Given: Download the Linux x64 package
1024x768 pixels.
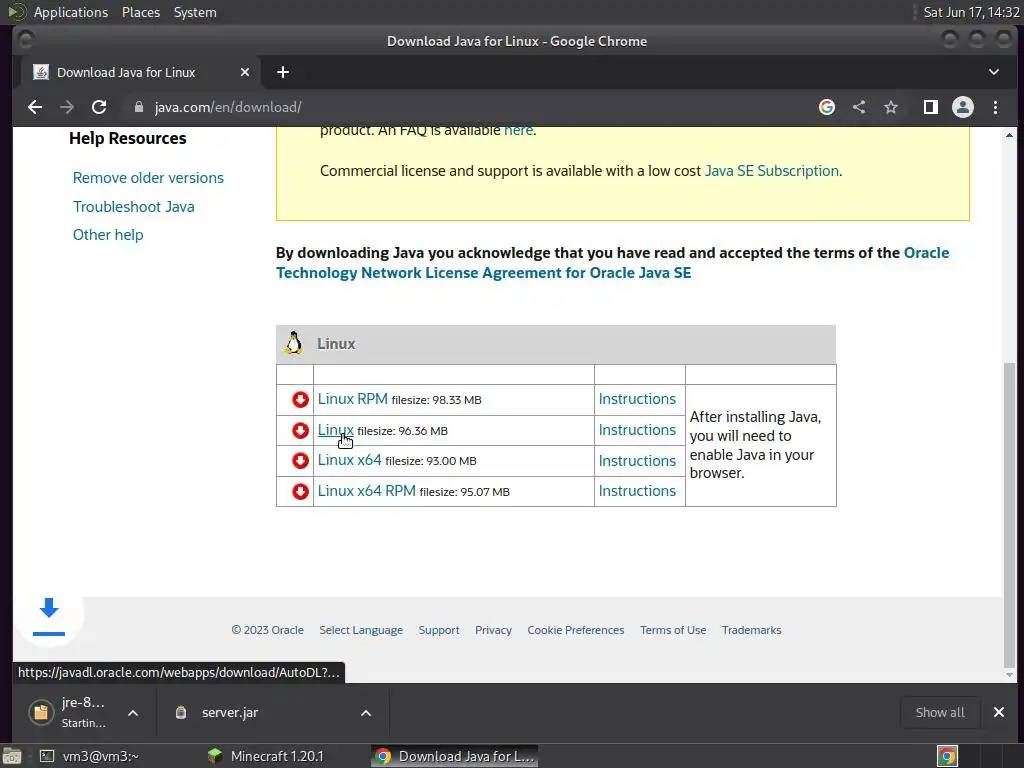Looking at the screenshot, I should pyautogui.click(x=349, y=460).
